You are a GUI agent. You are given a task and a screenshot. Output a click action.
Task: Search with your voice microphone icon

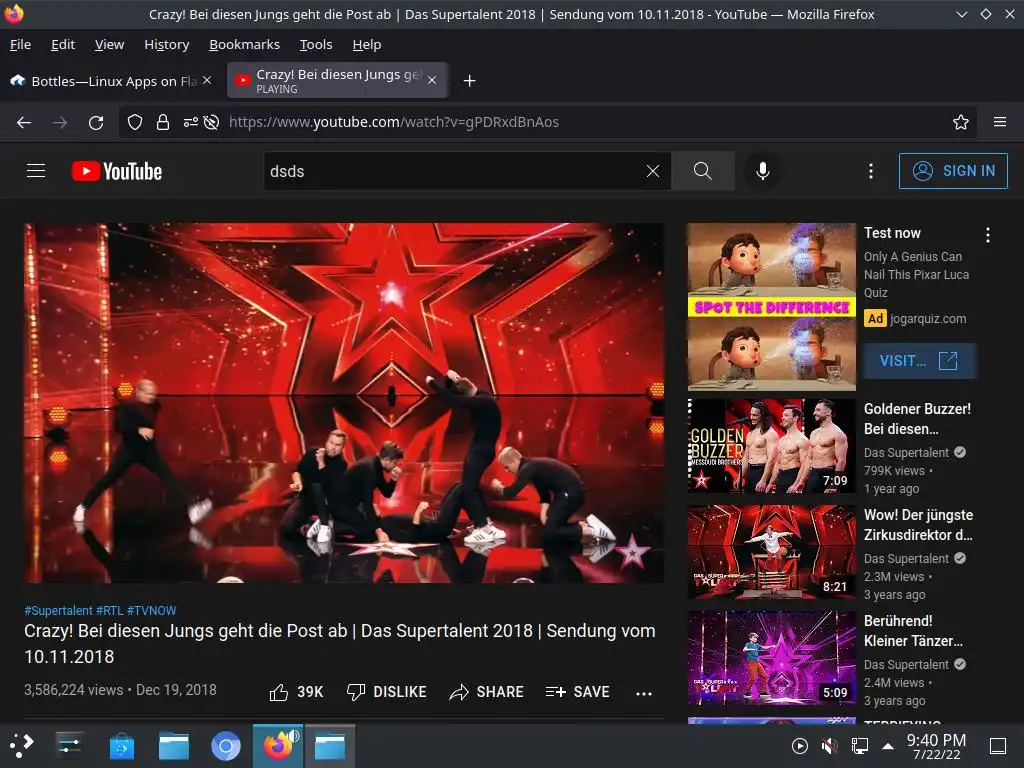point(762,171)
